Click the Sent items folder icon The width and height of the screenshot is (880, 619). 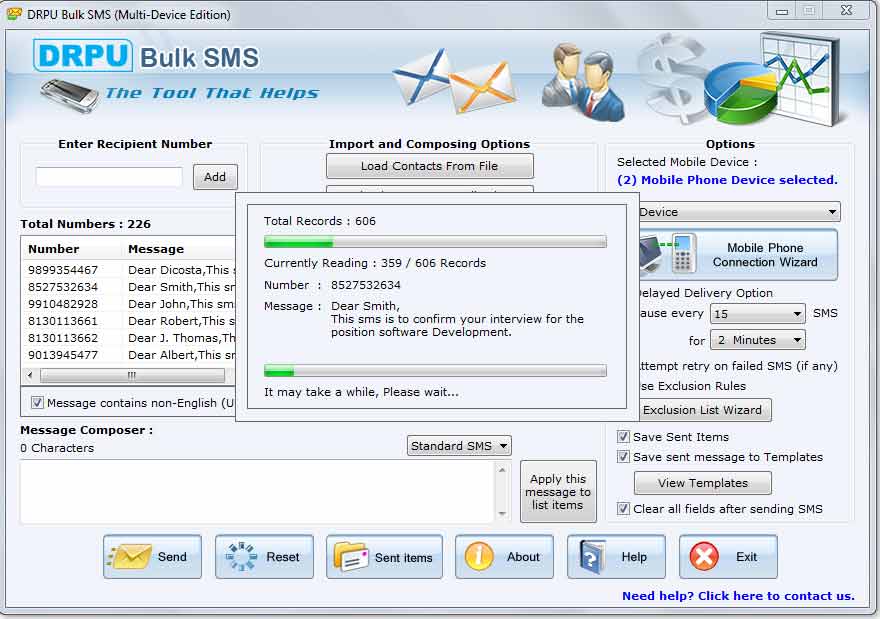coord(351,557)
